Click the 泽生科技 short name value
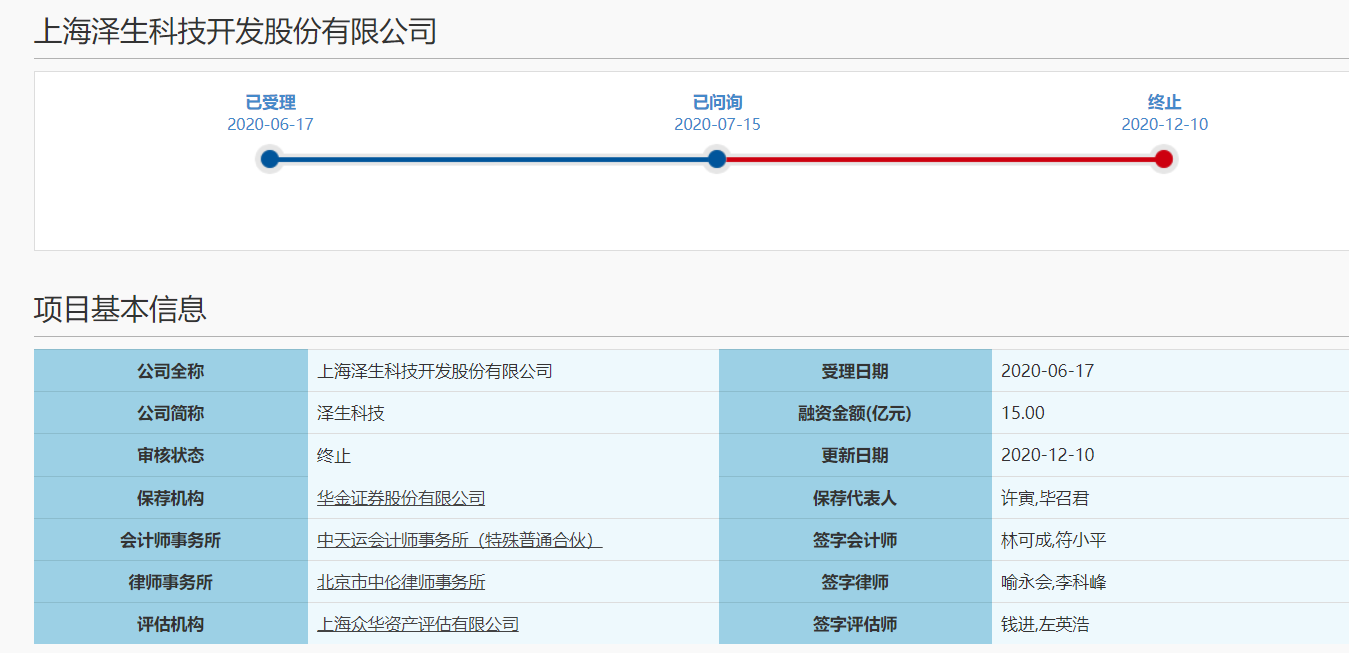Image resolution: width=1349 pixels, height=653 pixels. coord(351,413)
